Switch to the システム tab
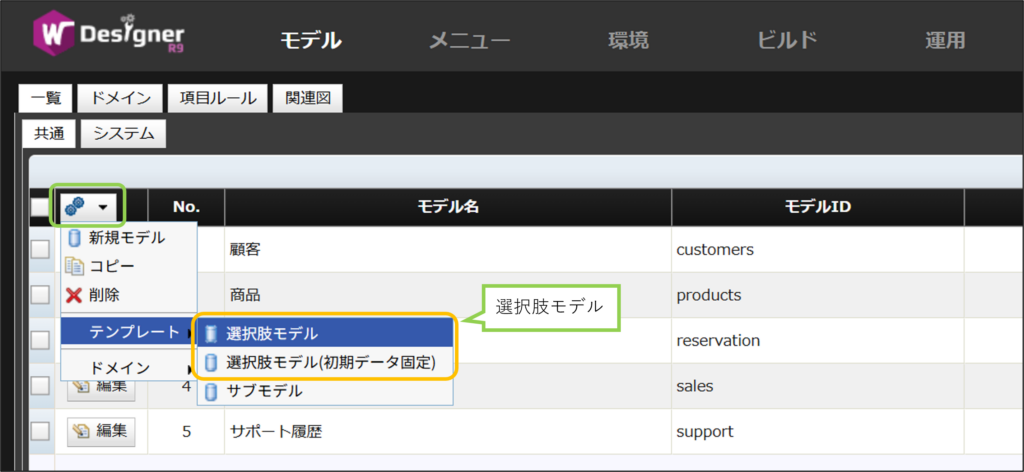 pyautogui.click(x=123, y=133)
